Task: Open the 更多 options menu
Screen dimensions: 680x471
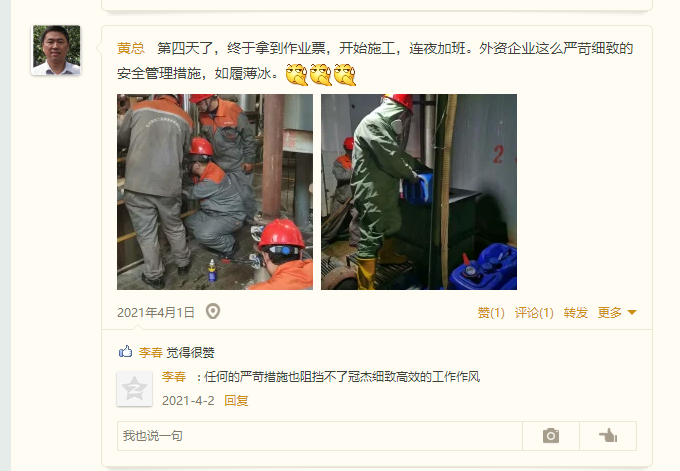Action: point(609,312)
